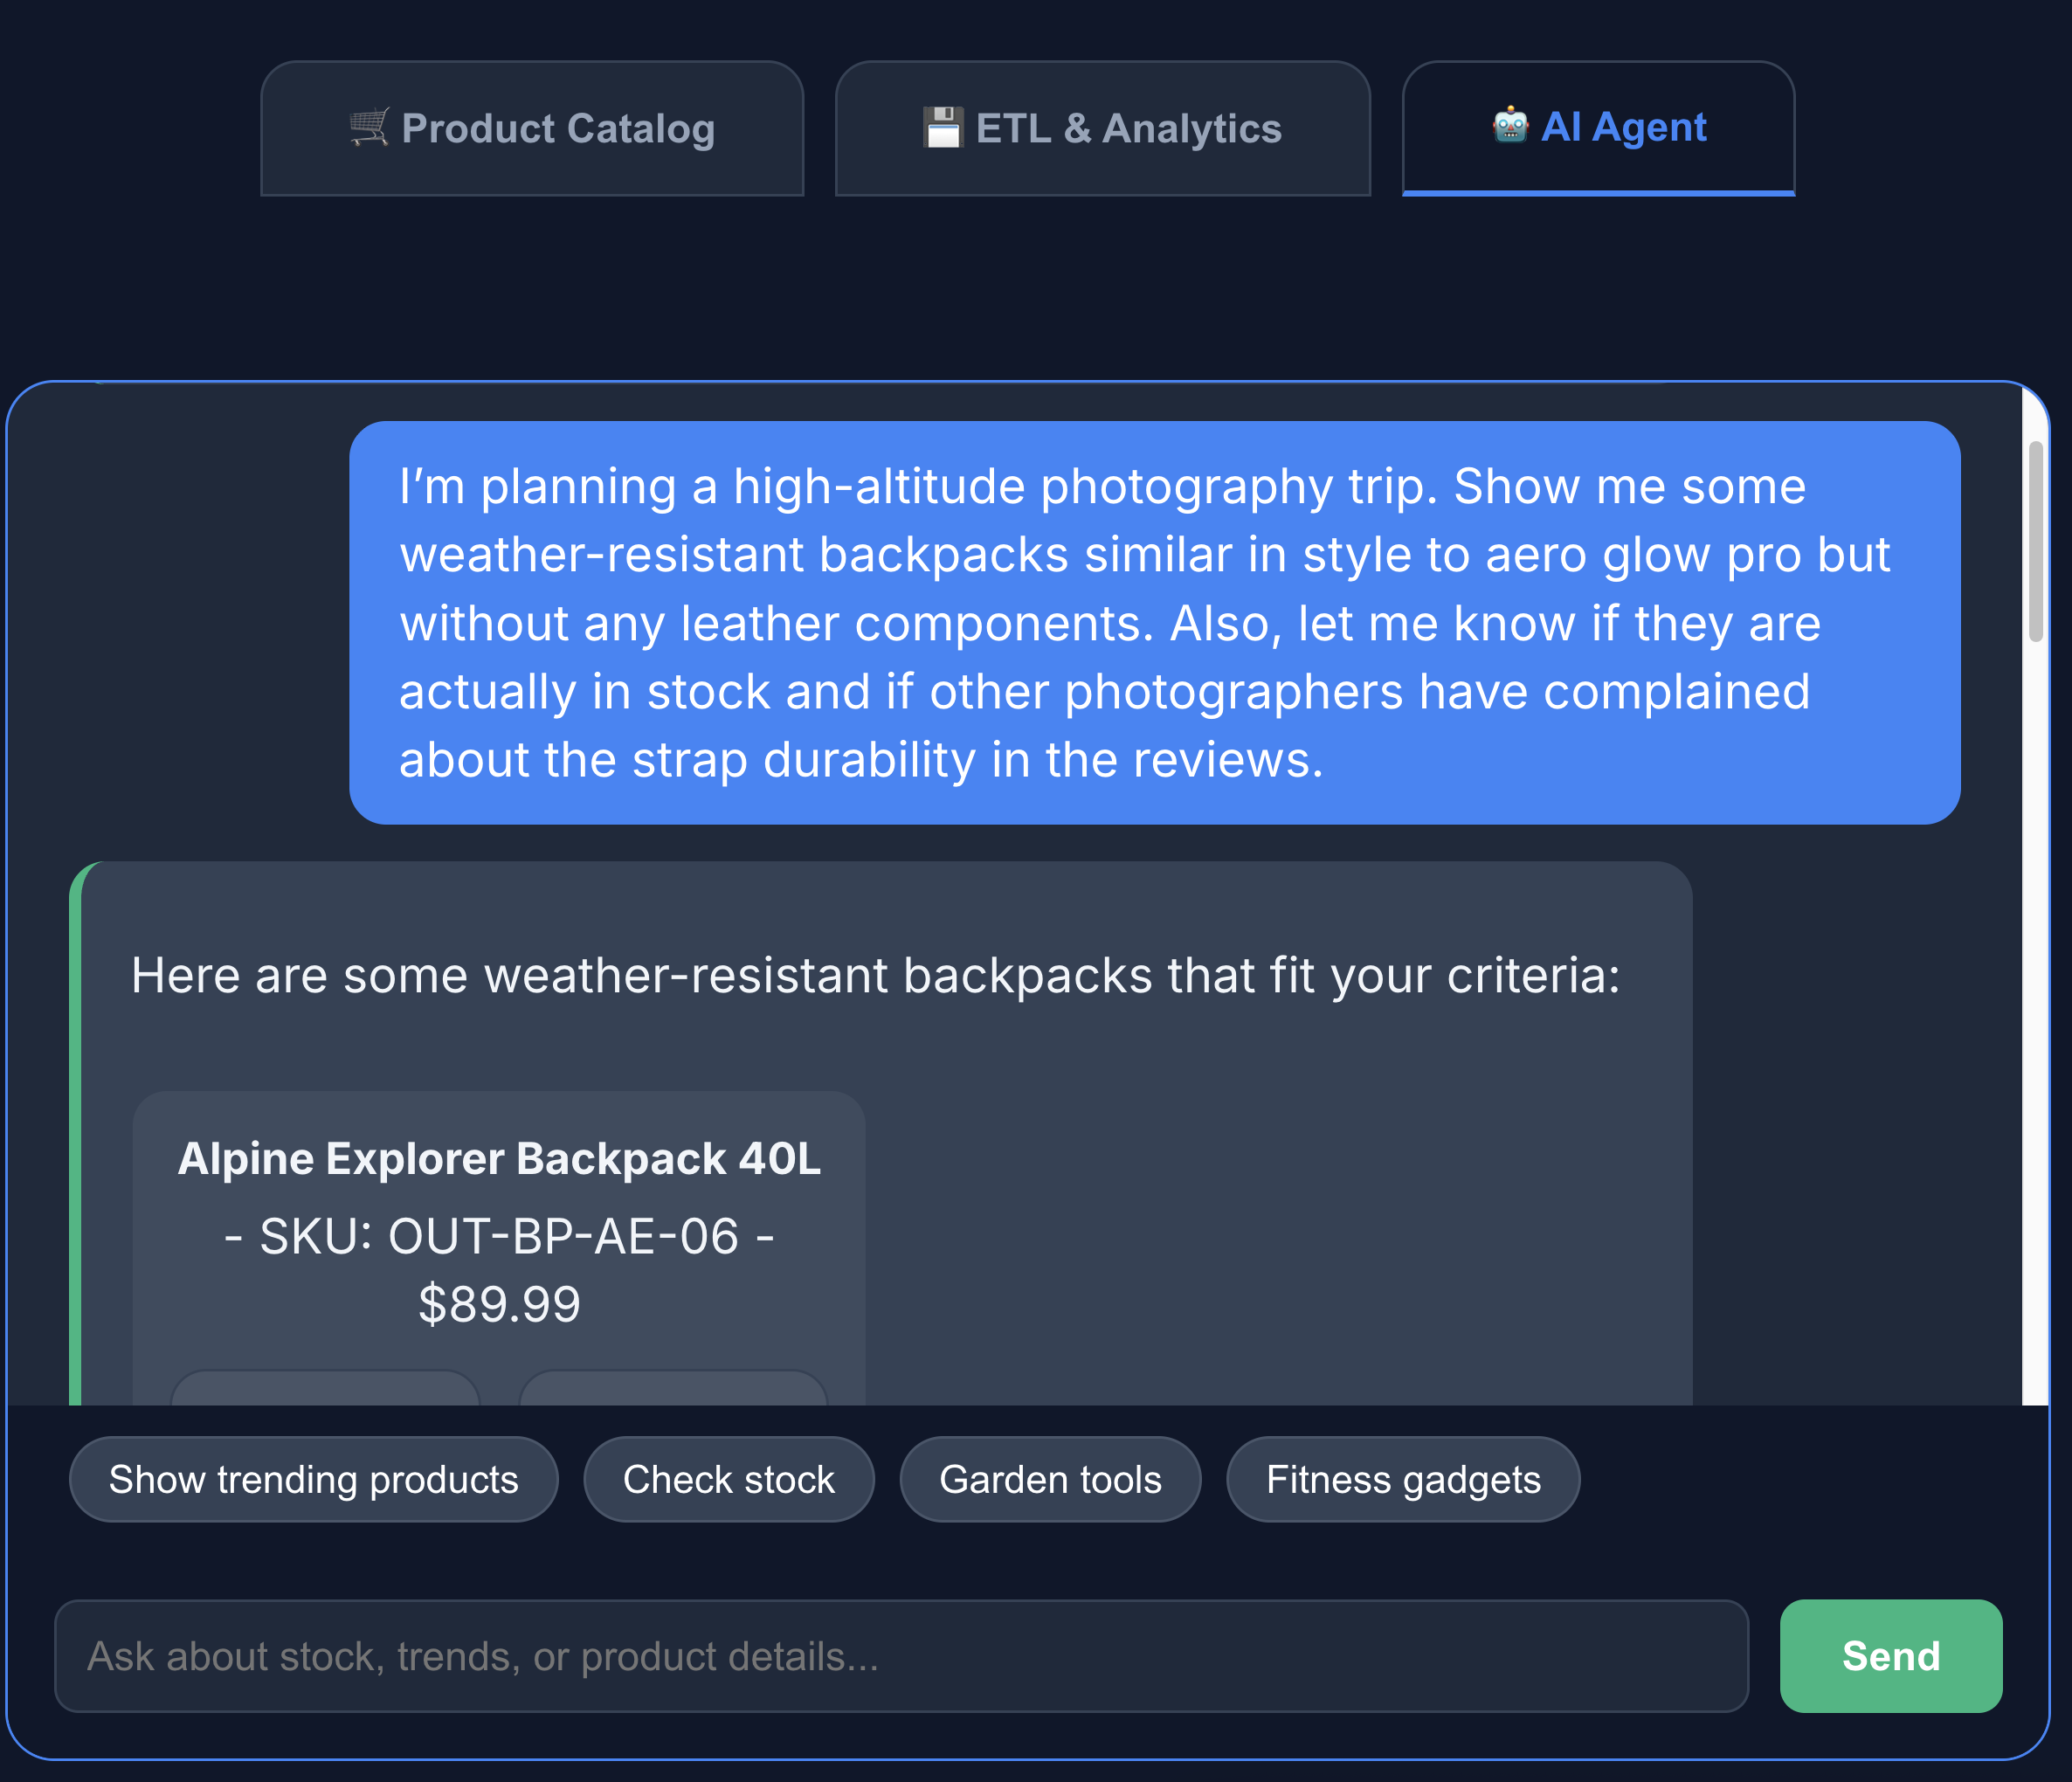
Task: Click the robot icon on AI Agent tab
Action: 1510,127
